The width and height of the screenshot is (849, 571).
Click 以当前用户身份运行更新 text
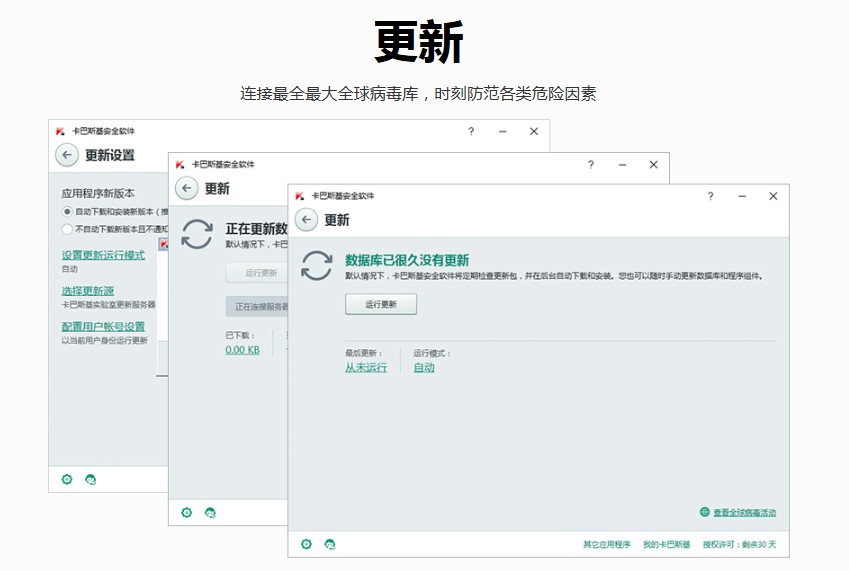click(x=105, y=340)
